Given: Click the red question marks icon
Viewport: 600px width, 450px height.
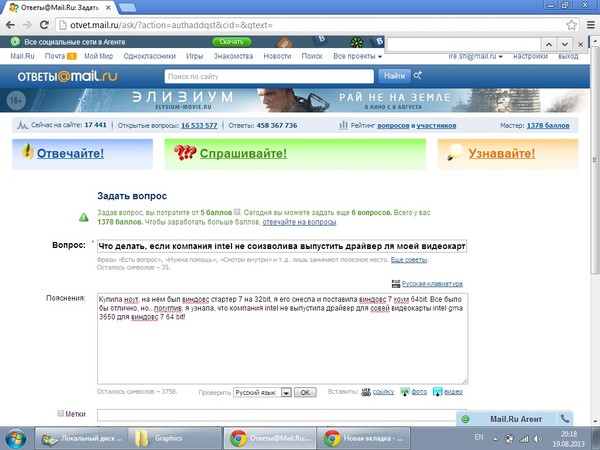Looking at the screenshot, I should coord(185,152).
